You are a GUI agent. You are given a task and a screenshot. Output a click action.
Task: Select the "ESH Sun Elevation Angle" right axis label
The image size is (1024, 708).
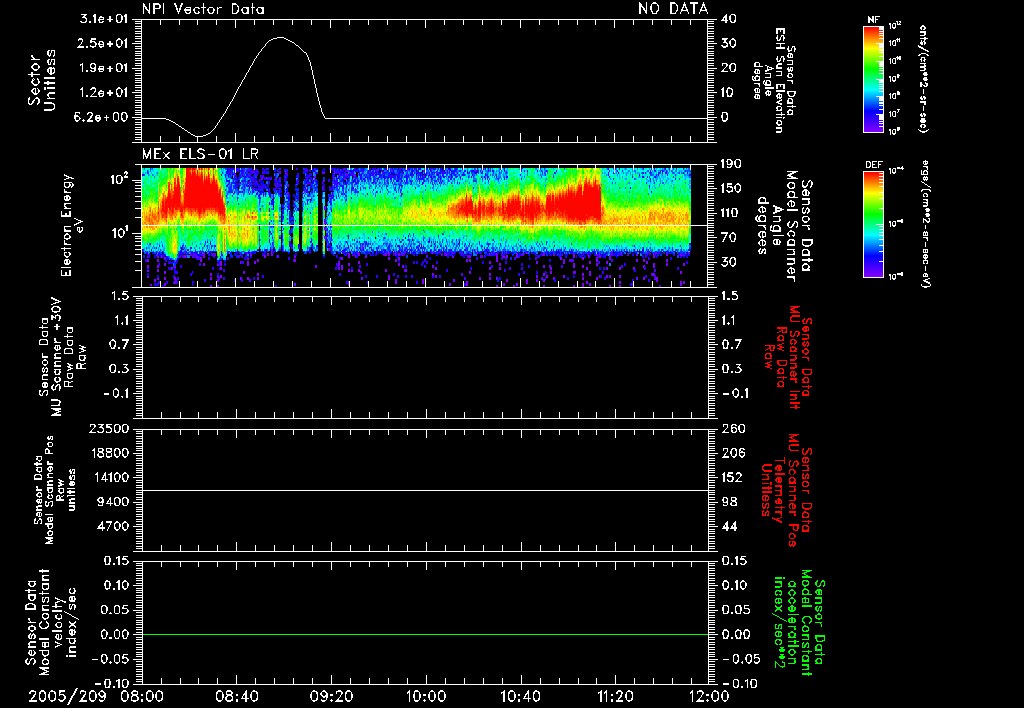click(x=774, y=80)
